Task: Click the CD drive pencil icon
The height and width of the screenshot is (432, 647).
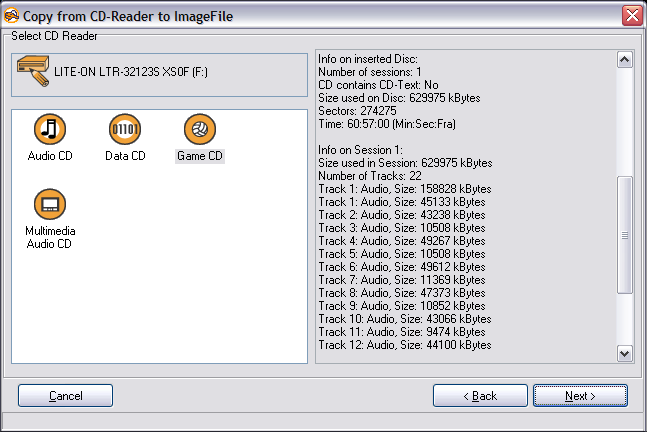Action: click(33, 71)
